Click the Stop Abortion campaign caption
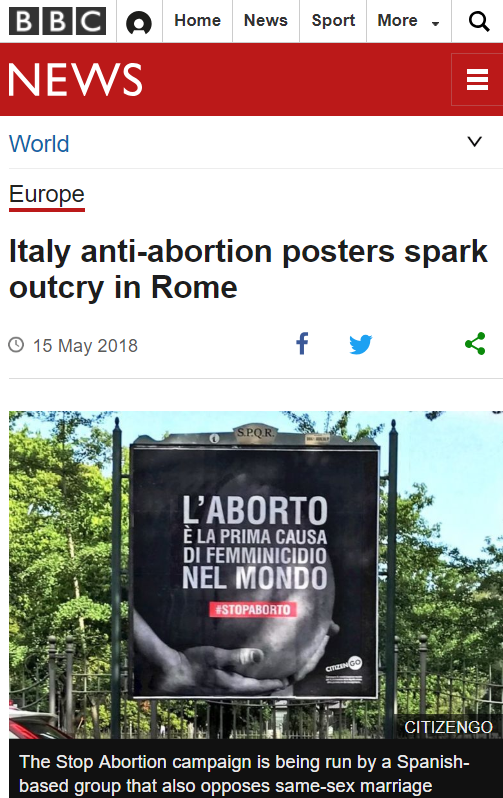This screenshot has width=503, height=798. pyautogui.click(x=244, y=774)
